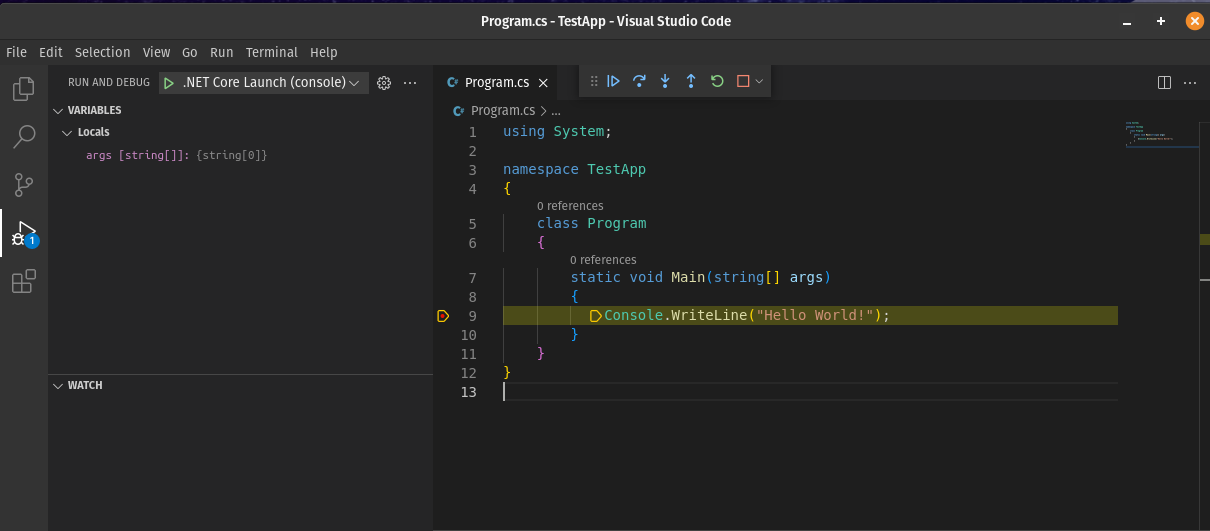Maximize the VS Code window
The image size is (1210, 531).
(x=1161, y=21)
